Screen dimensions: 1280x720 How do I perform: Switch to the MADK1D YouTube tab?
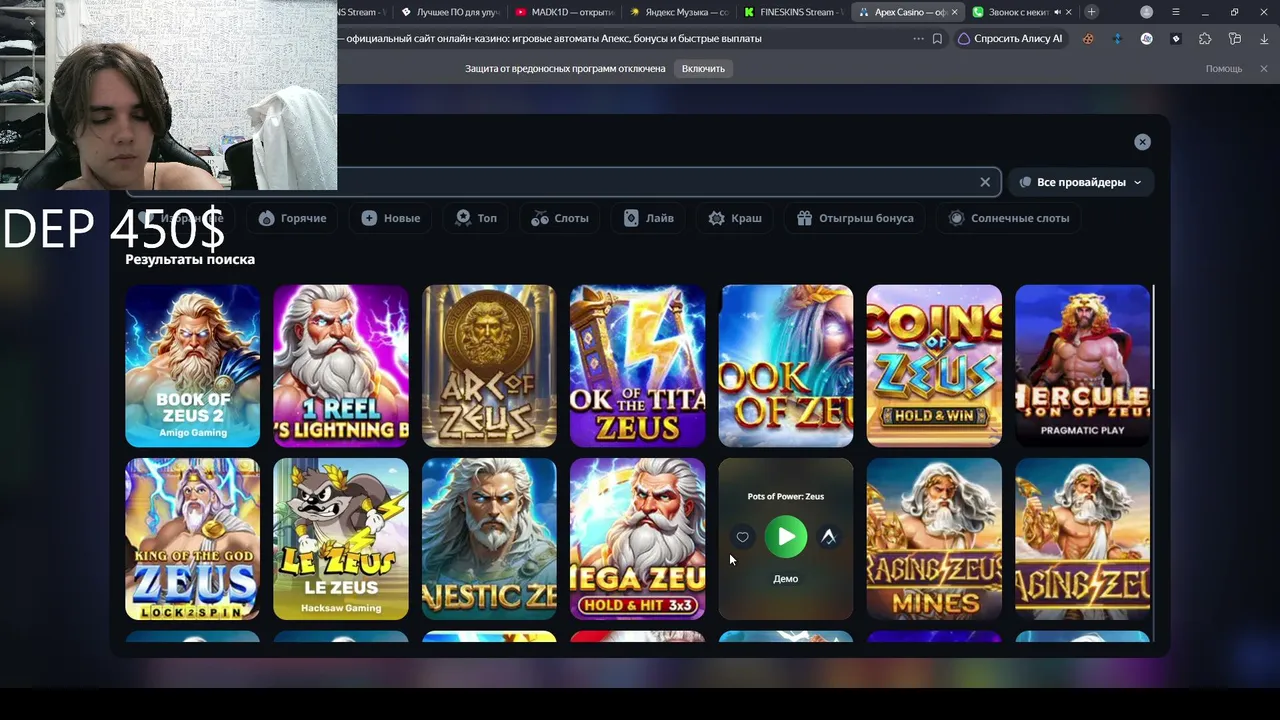[565, 12]
